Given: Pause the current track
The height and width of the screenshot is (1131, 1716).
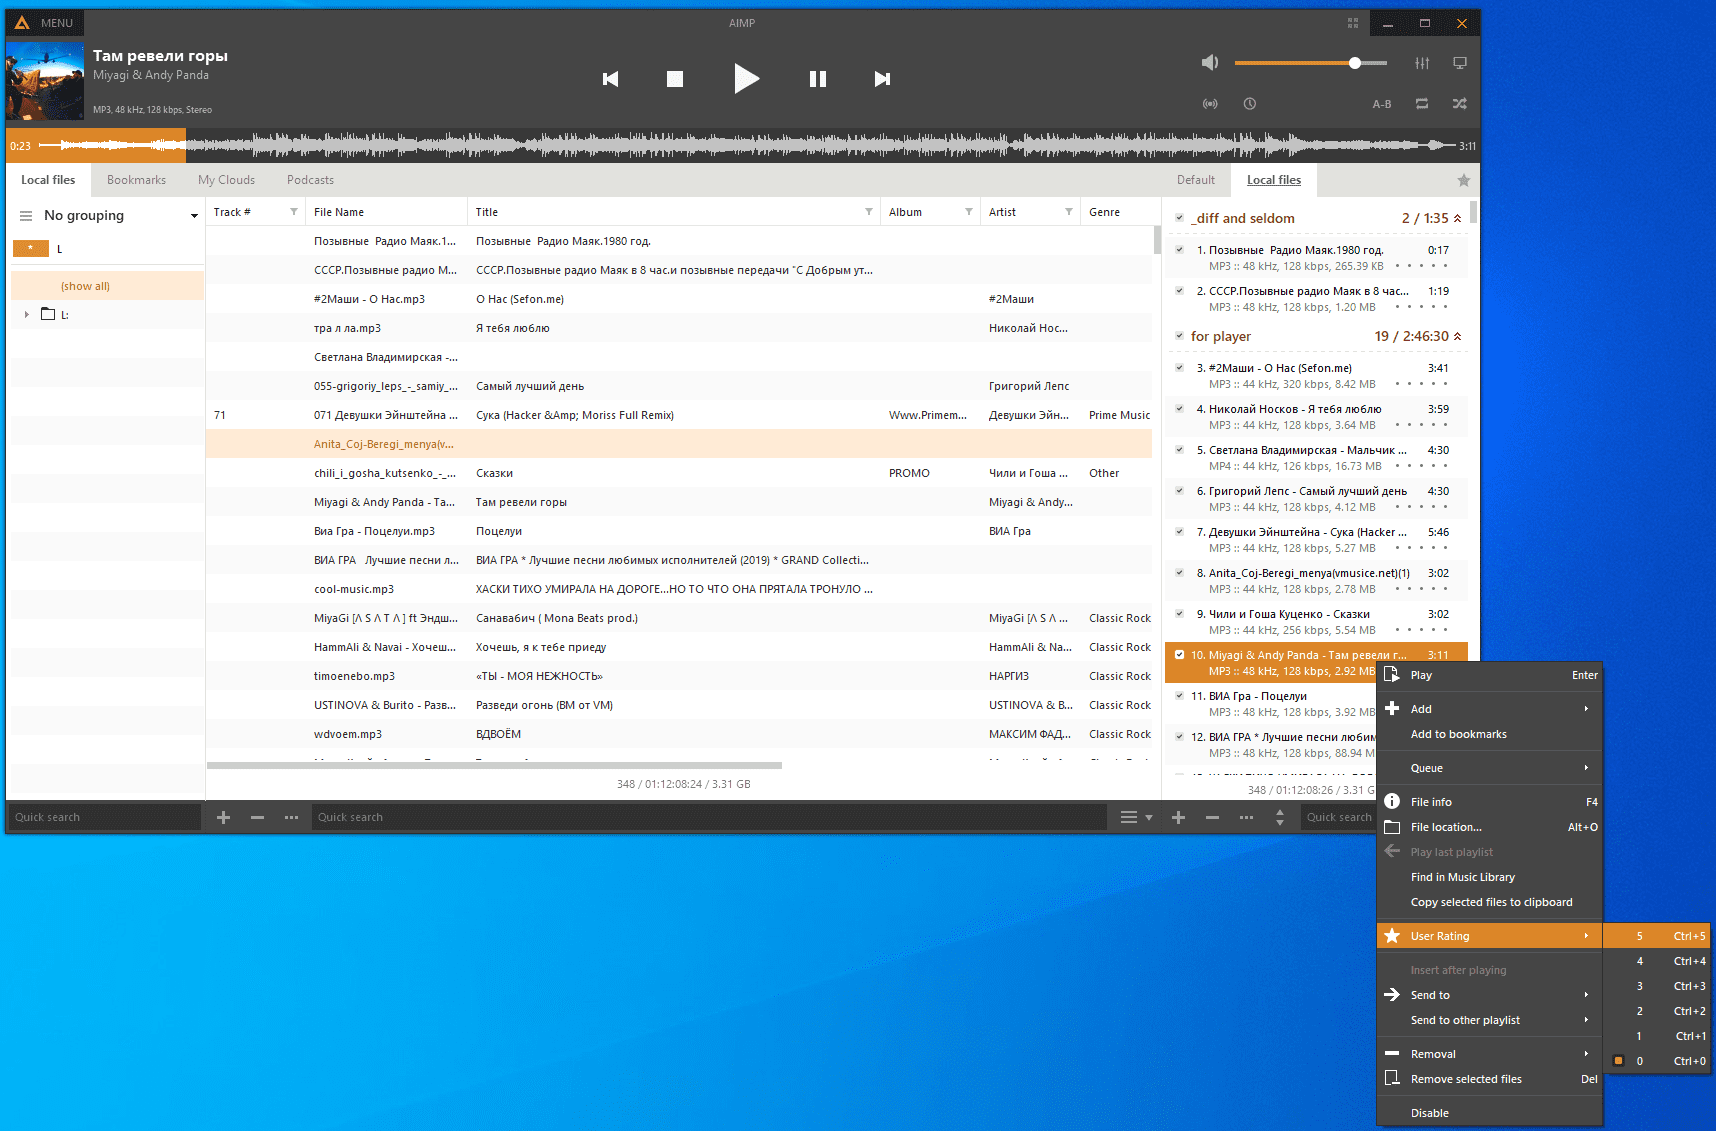Looking at the screenshot, I should coord(818,79).
